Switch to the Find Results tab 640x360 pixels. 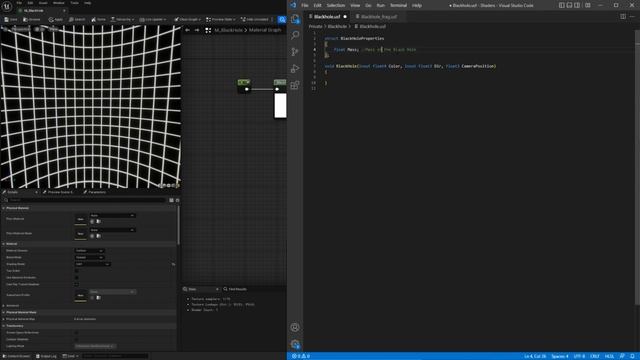[235, 289]
